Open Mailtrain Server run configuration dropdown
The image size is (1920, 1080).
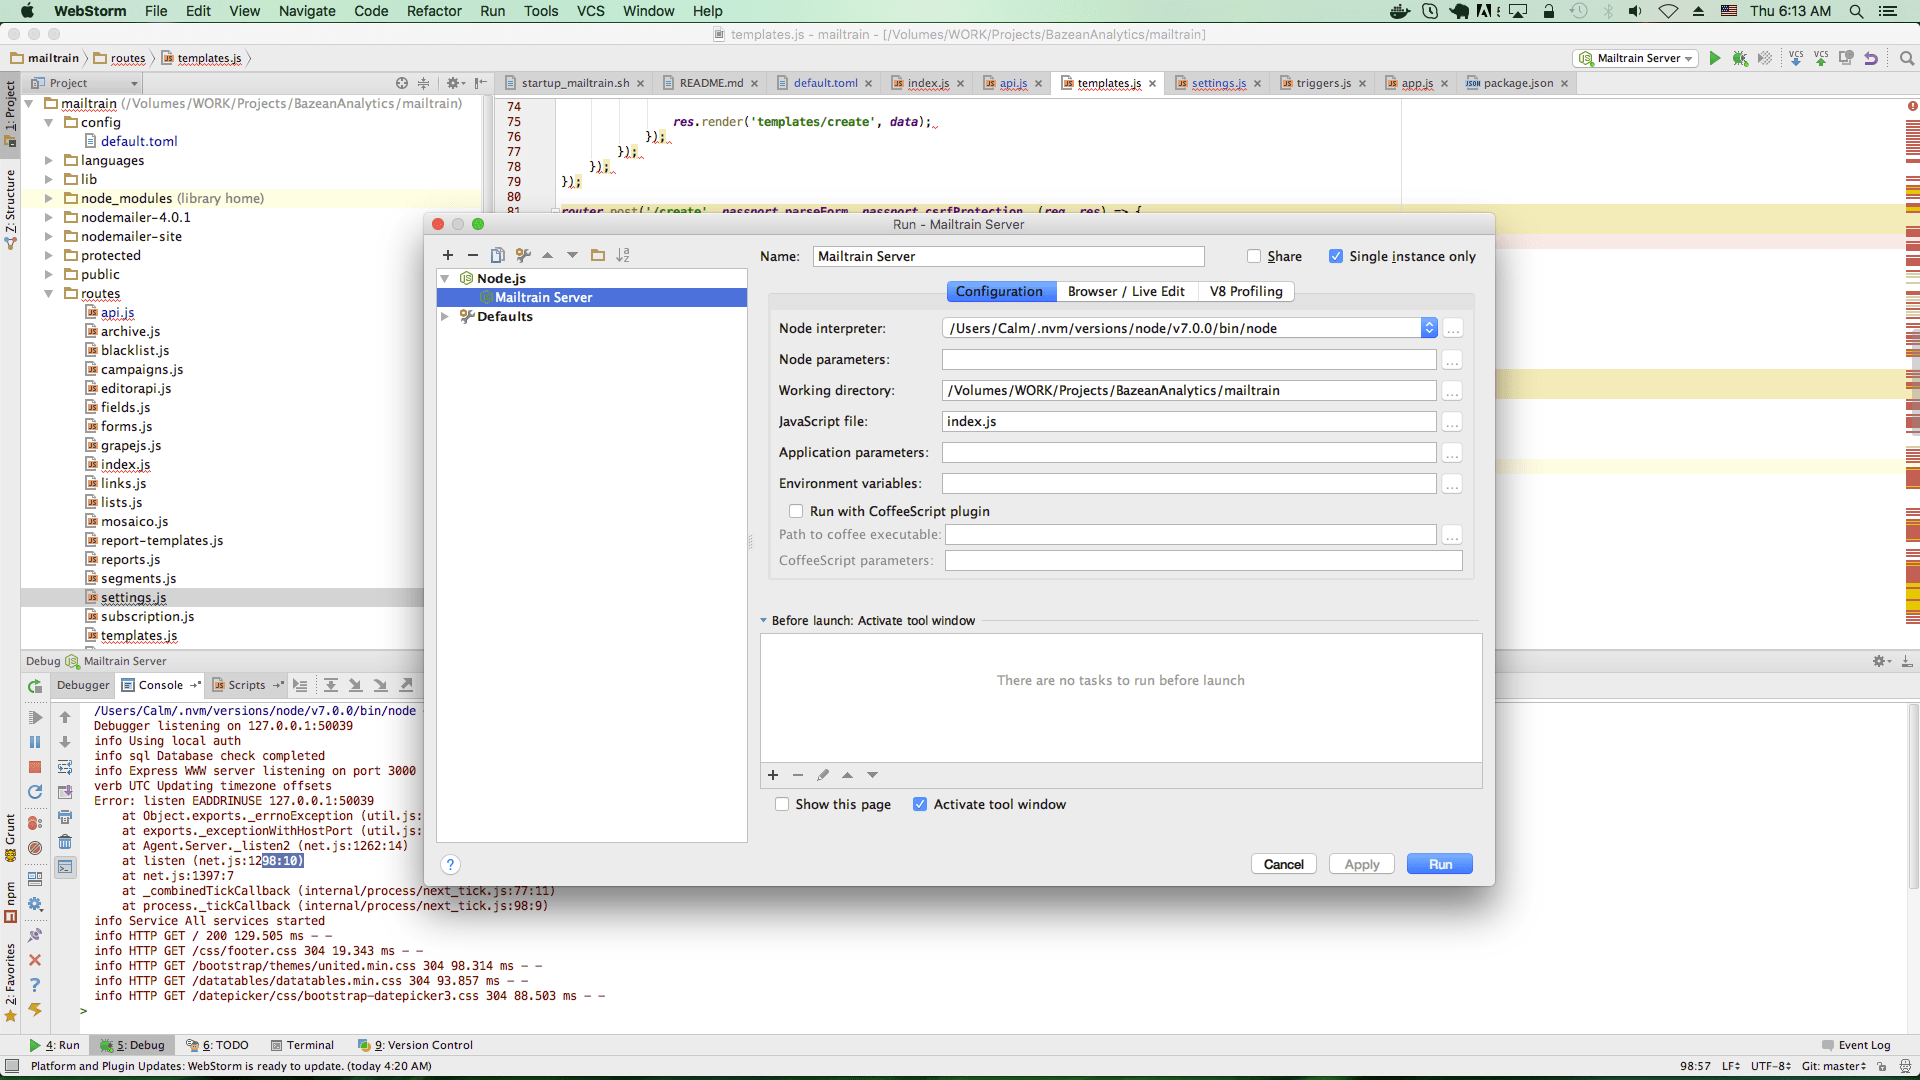pyautogui.click(x=1636, y=58)
